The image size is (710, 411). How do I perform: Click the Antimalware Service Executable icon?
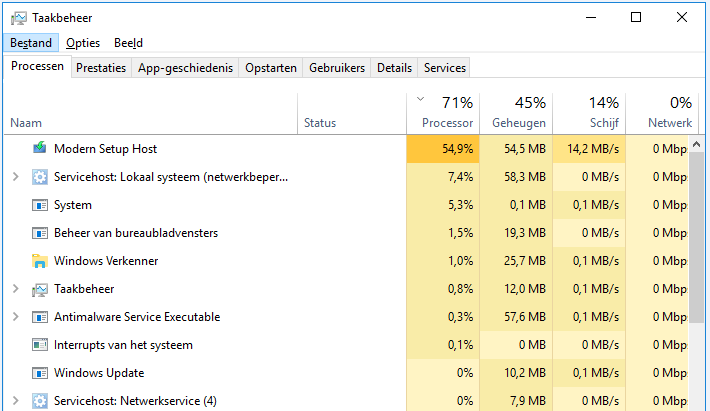click(40, 317)
